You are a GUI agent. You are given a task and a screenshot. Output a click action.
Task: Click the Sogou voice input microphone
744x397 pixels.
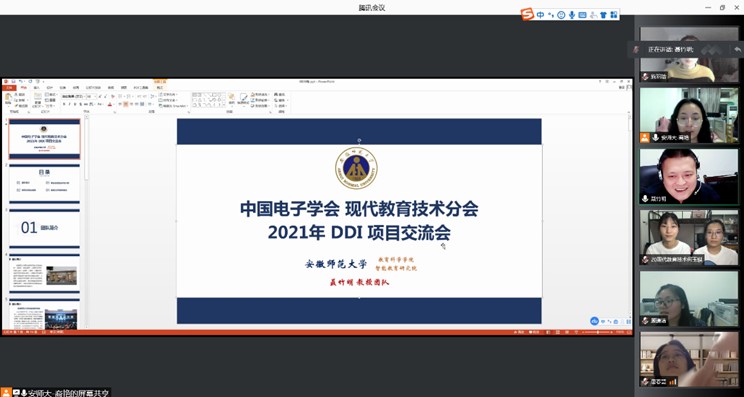572,15
